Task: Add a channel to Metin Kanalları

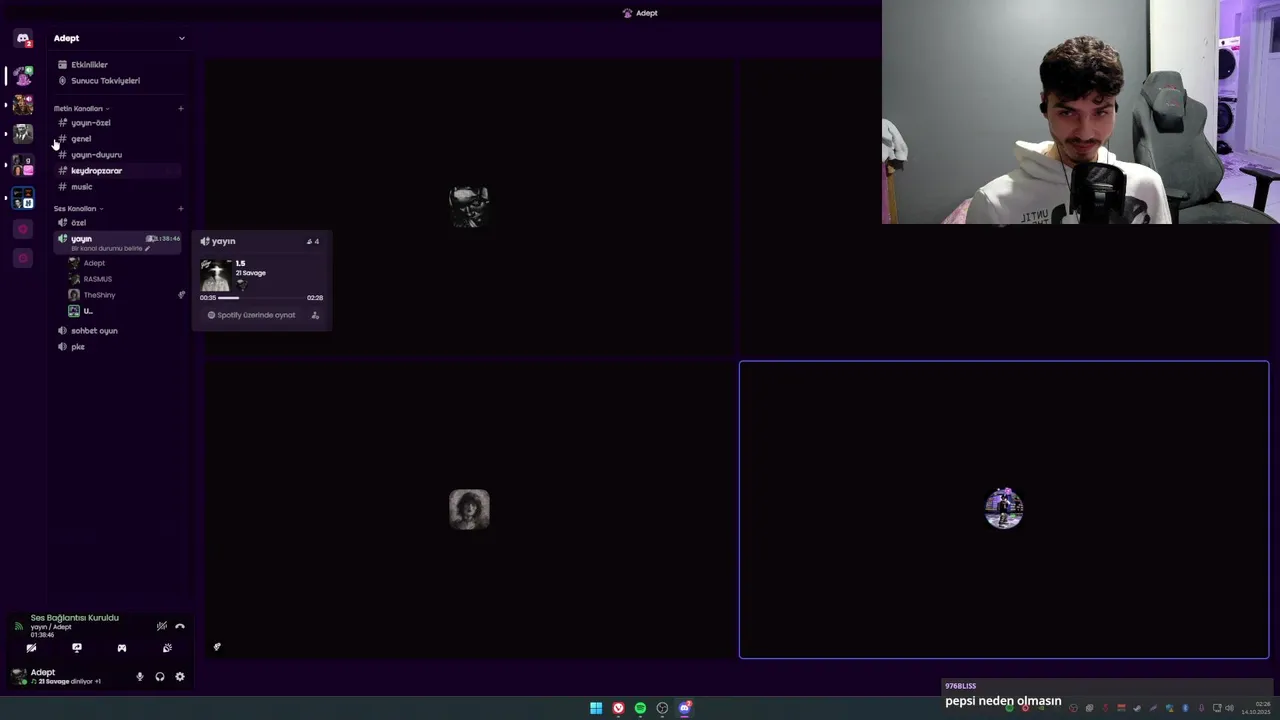Action: (181, 108)
